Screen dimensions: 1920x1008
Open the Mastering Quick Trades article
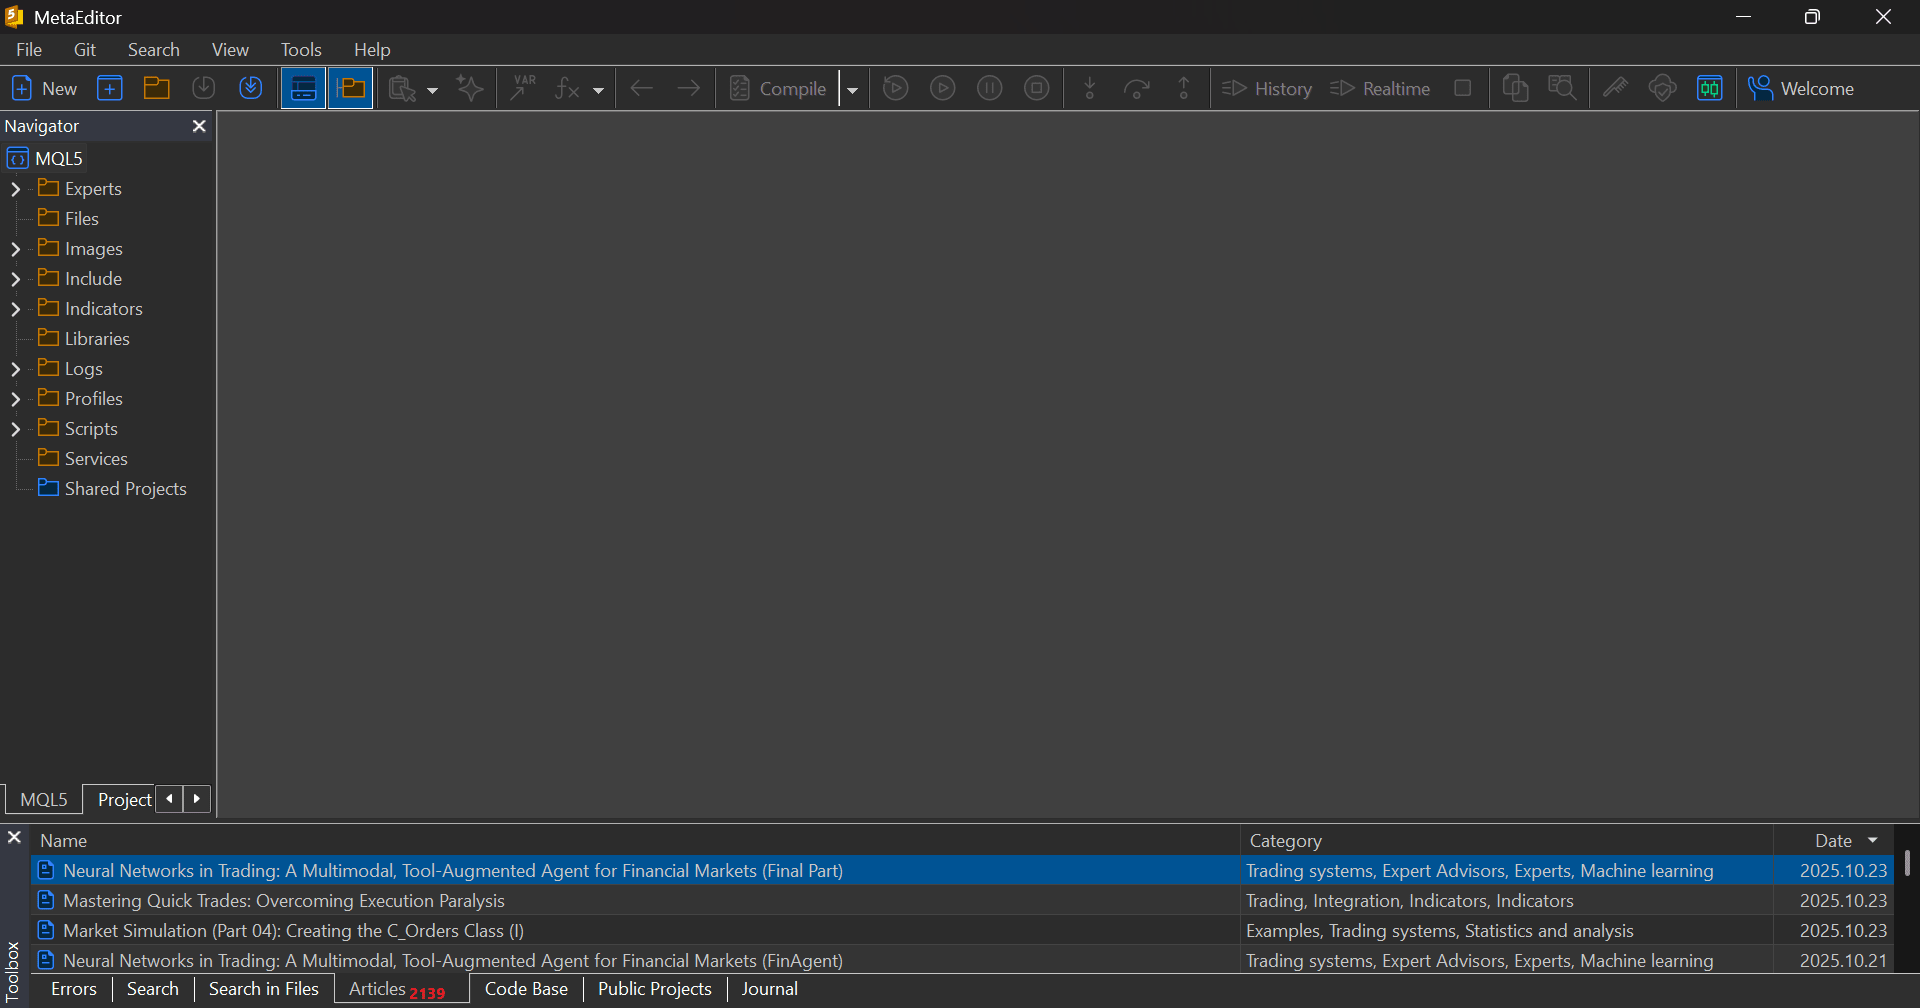point(283,901)
